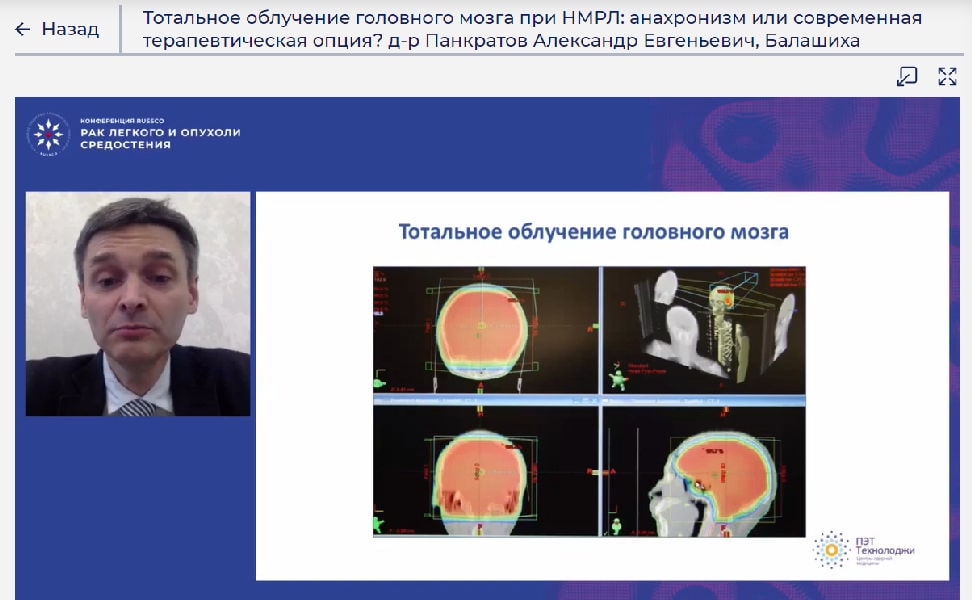Click the 3D skeleton view panel
The height and width of the screenshot is (600, 972).
pyautogui.click(x=703, y=330)
